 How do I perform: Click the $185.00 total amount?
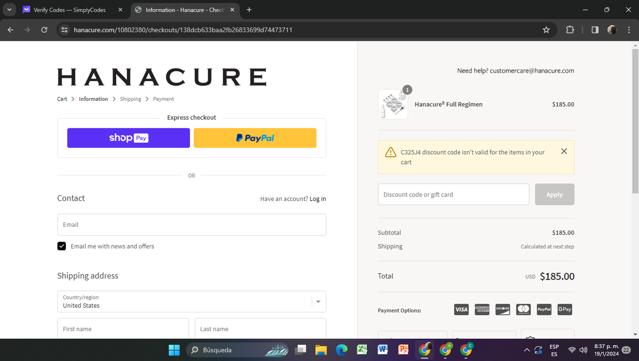click(557, 276)
